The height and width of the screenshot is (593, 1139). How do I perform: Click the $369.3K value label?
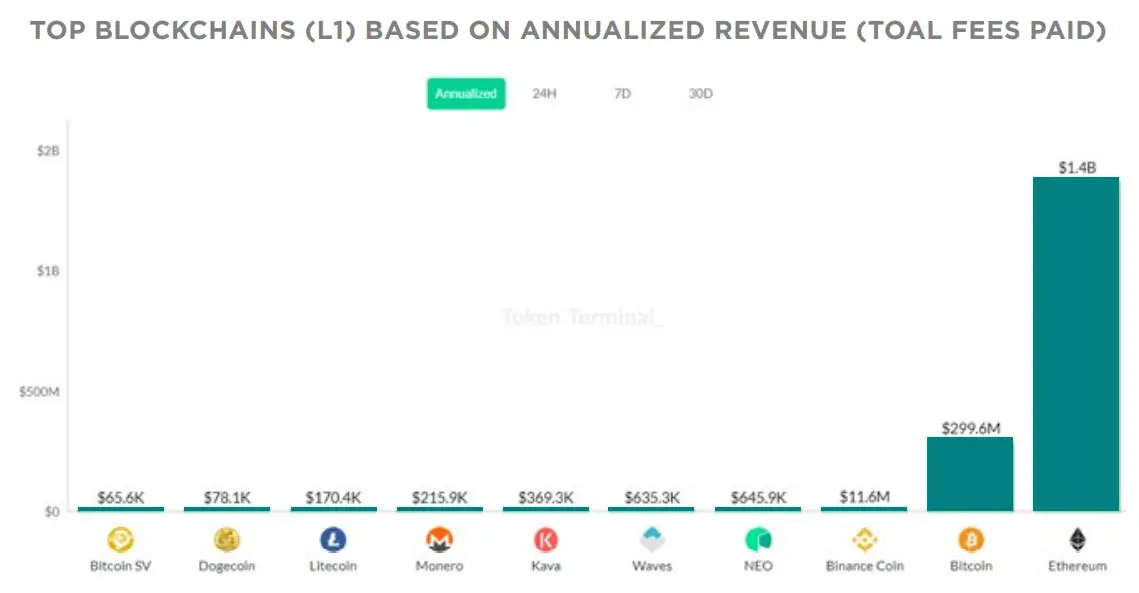(x=546, y=498)
